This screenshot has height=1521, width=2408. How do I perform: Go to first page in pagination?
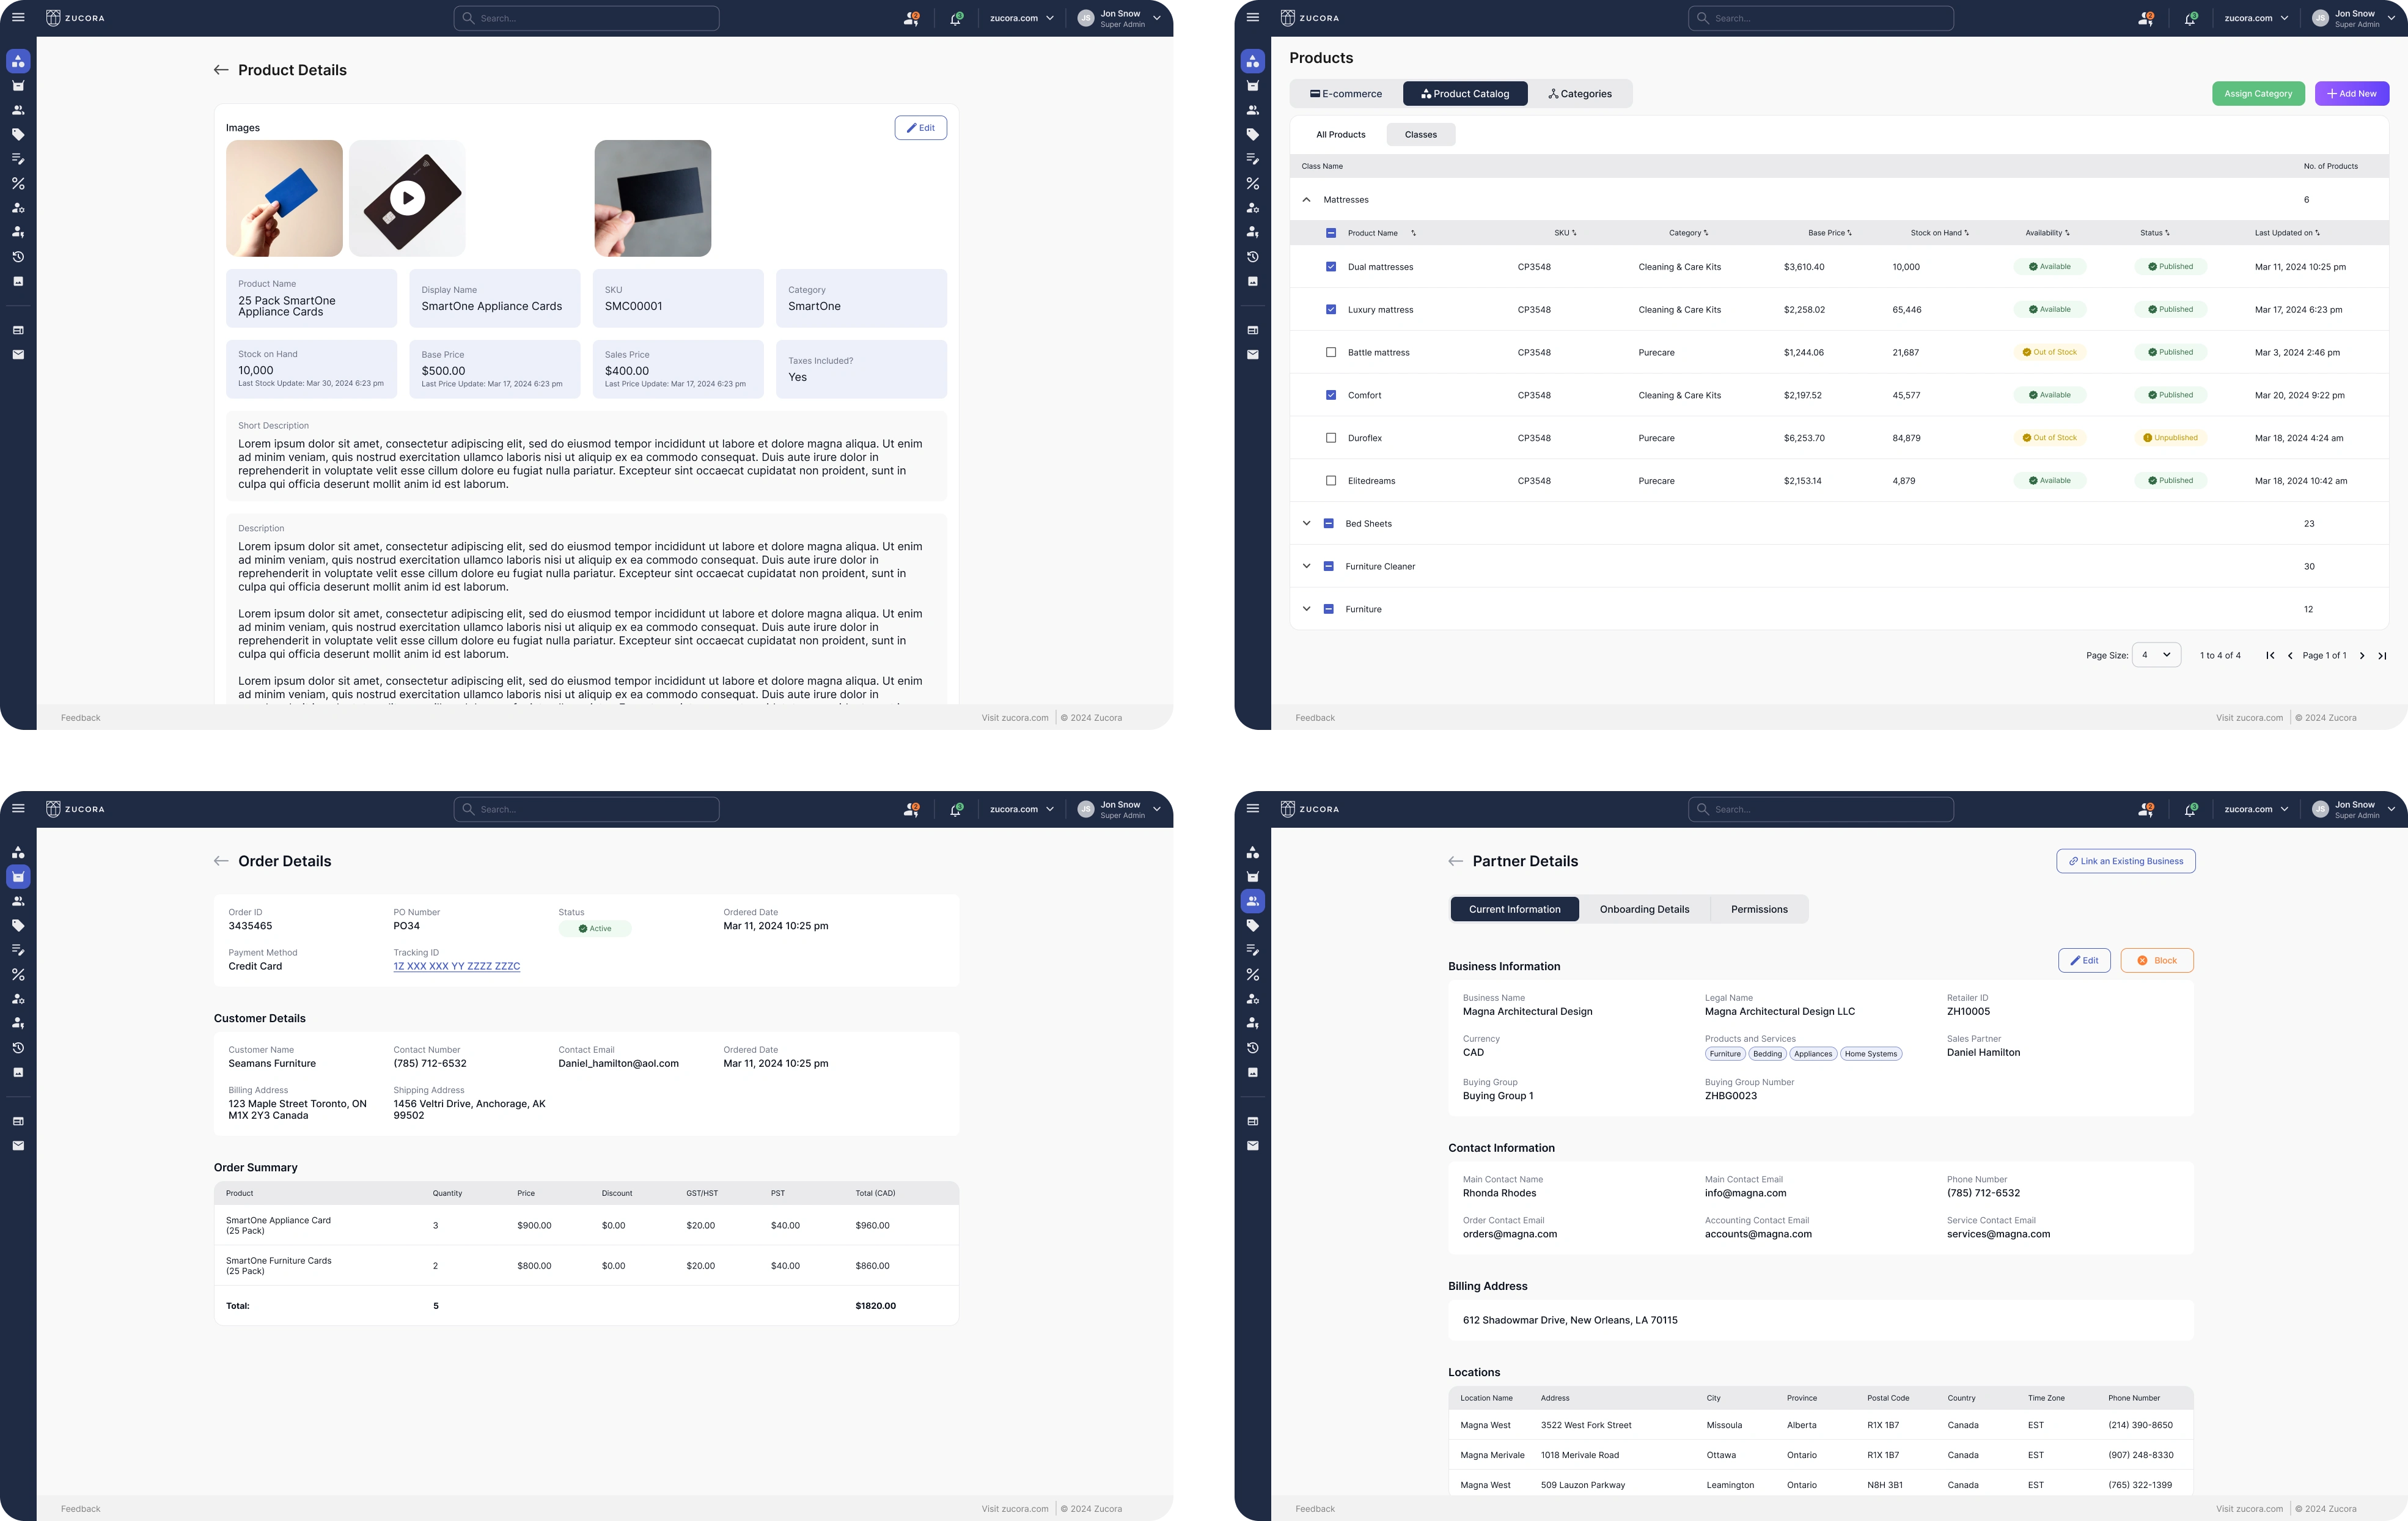[x=2270, y=656]
